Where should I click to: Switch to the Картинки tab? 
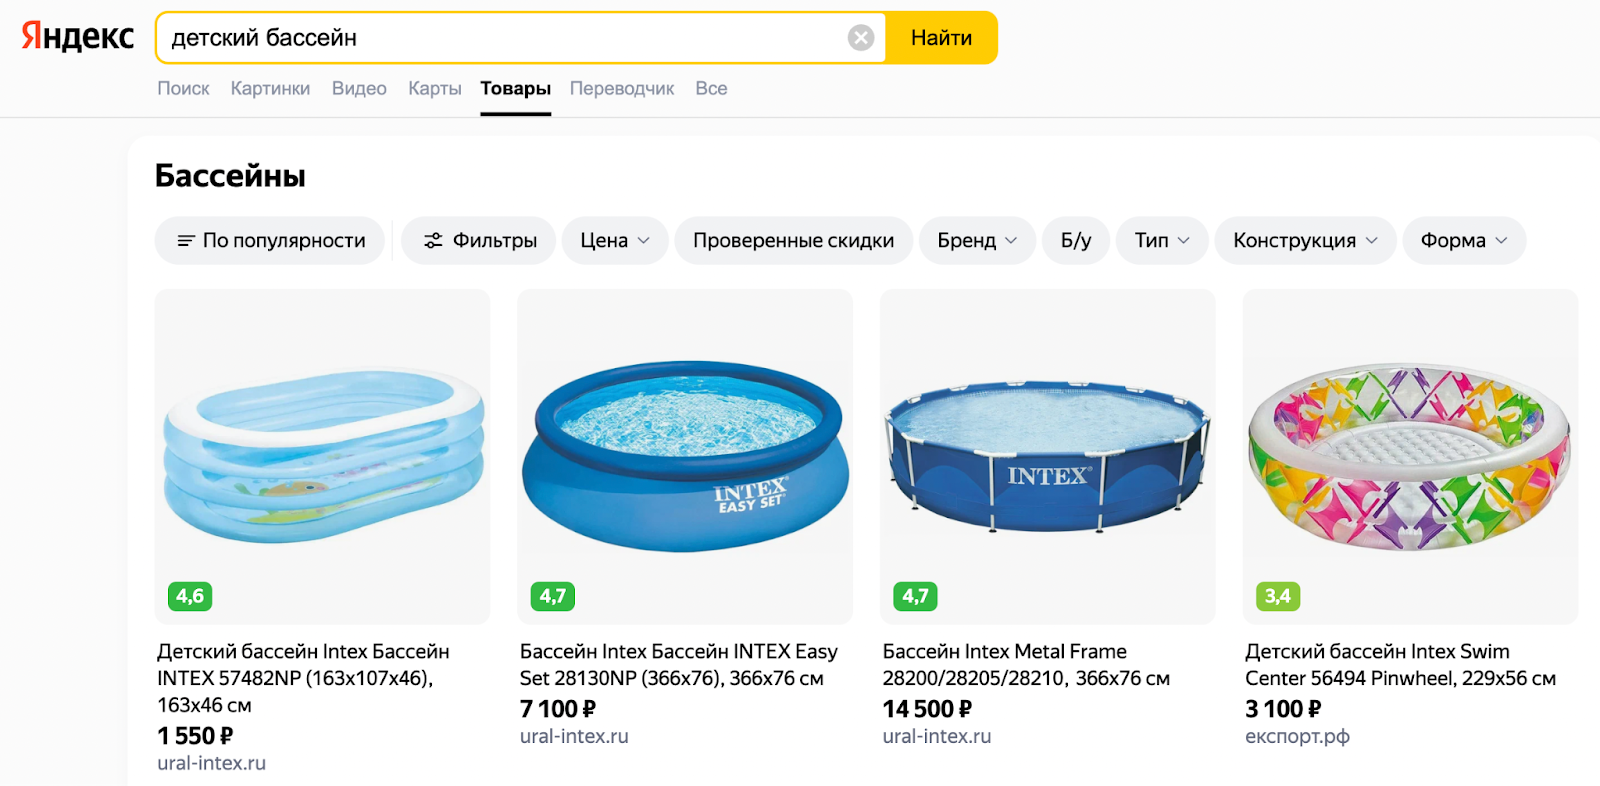pos(270,88)
